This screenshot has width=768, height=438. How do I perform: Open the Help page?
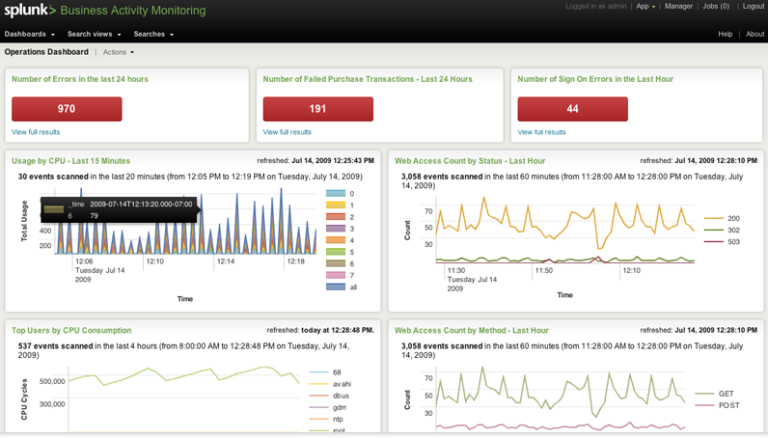[x=725, y=34]
